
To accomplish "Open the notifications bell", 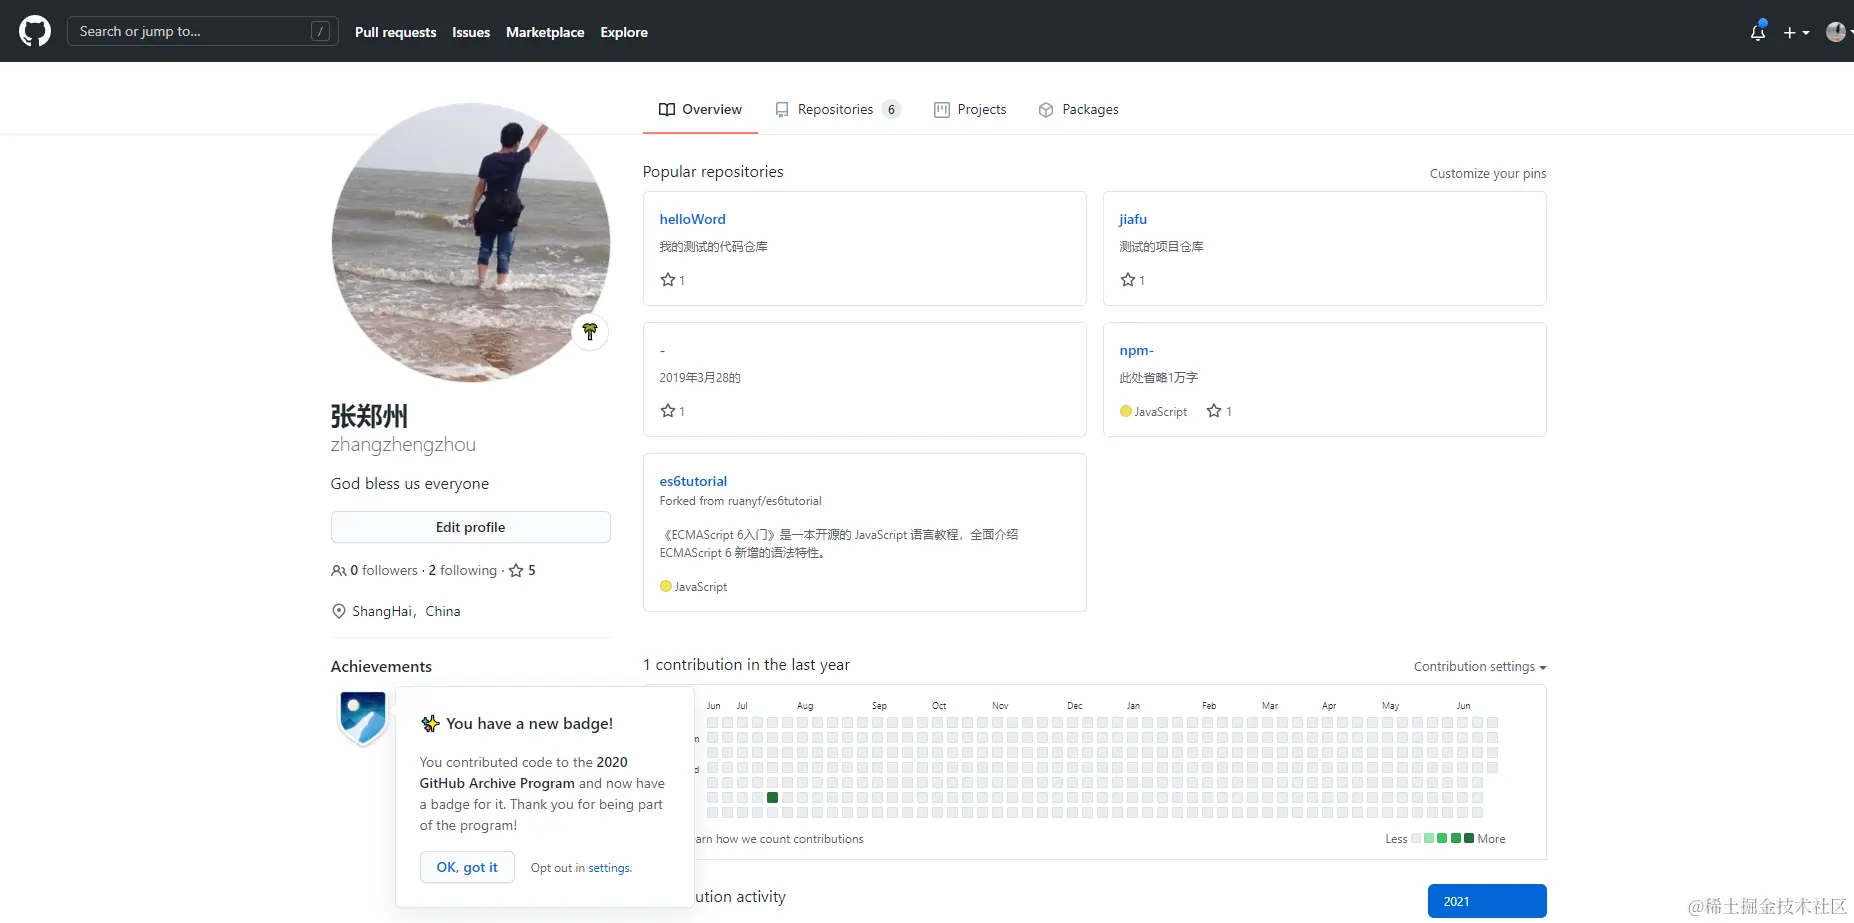I will (1758, 32).
